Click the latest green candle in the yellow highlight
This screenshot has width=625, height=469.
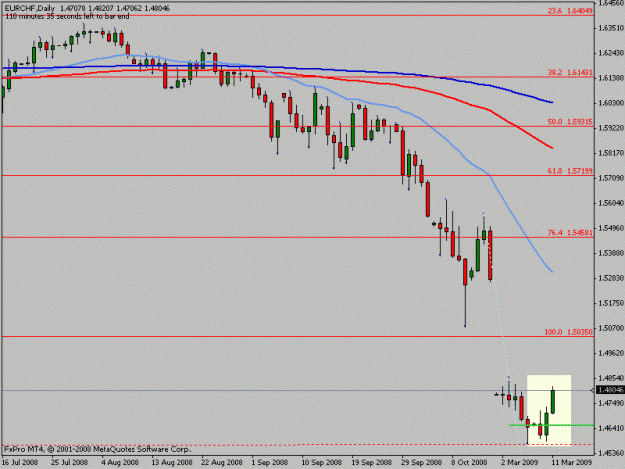pos(553,401)
